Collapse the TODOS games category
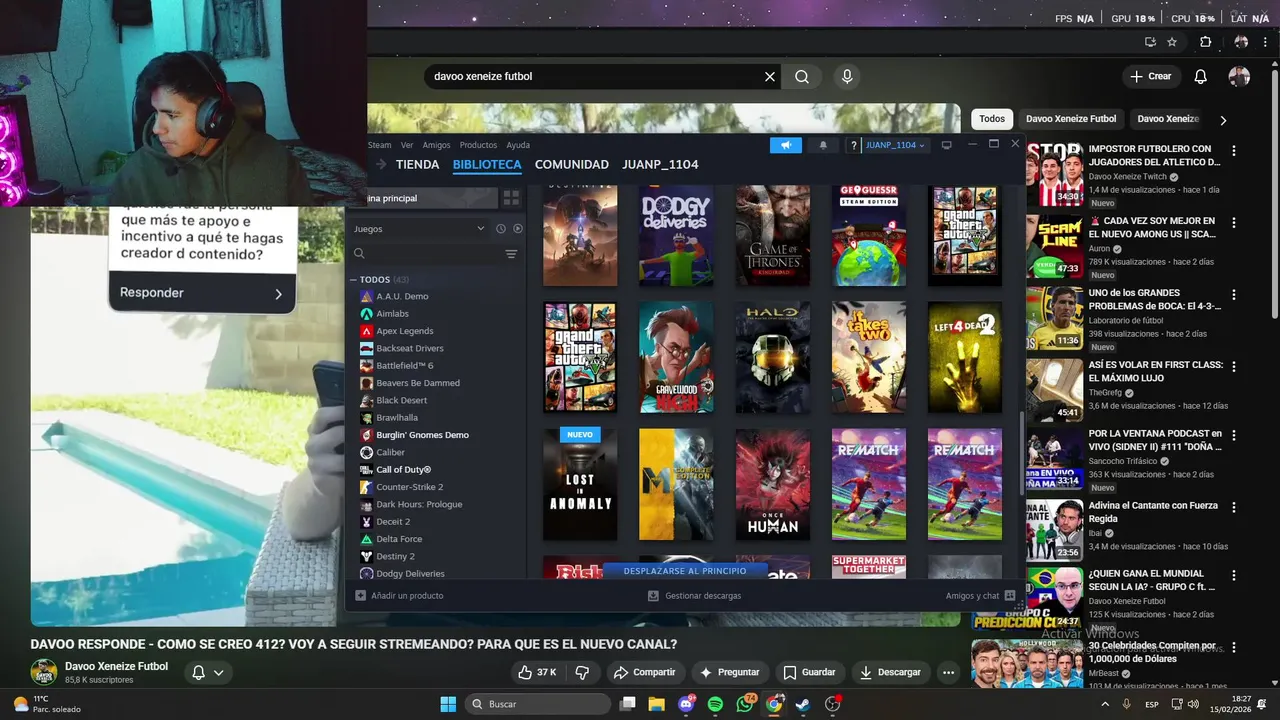Image resolution: width=1280 pixels, height=720 pixels. click(353, 280)
